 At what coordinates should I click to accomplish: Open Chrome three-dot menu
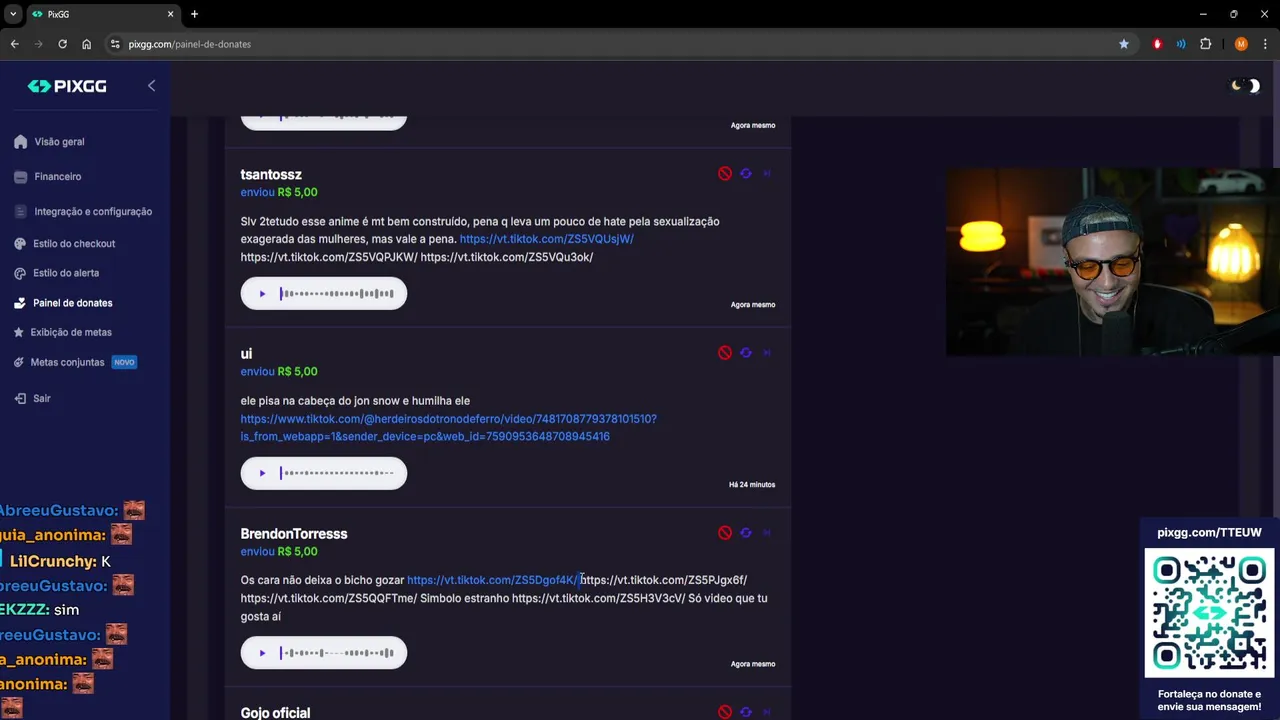(x=1265, y=44)
